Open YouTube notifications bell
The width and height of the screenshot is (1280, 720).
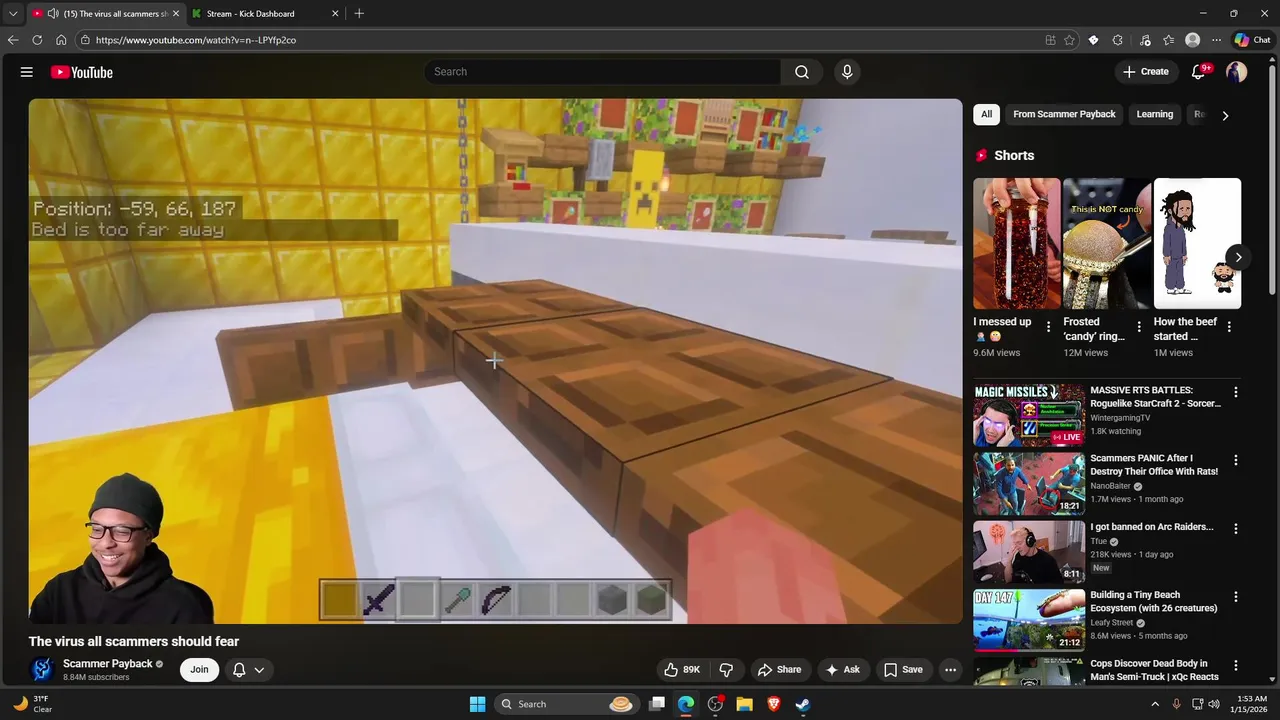pos(1198,72)
